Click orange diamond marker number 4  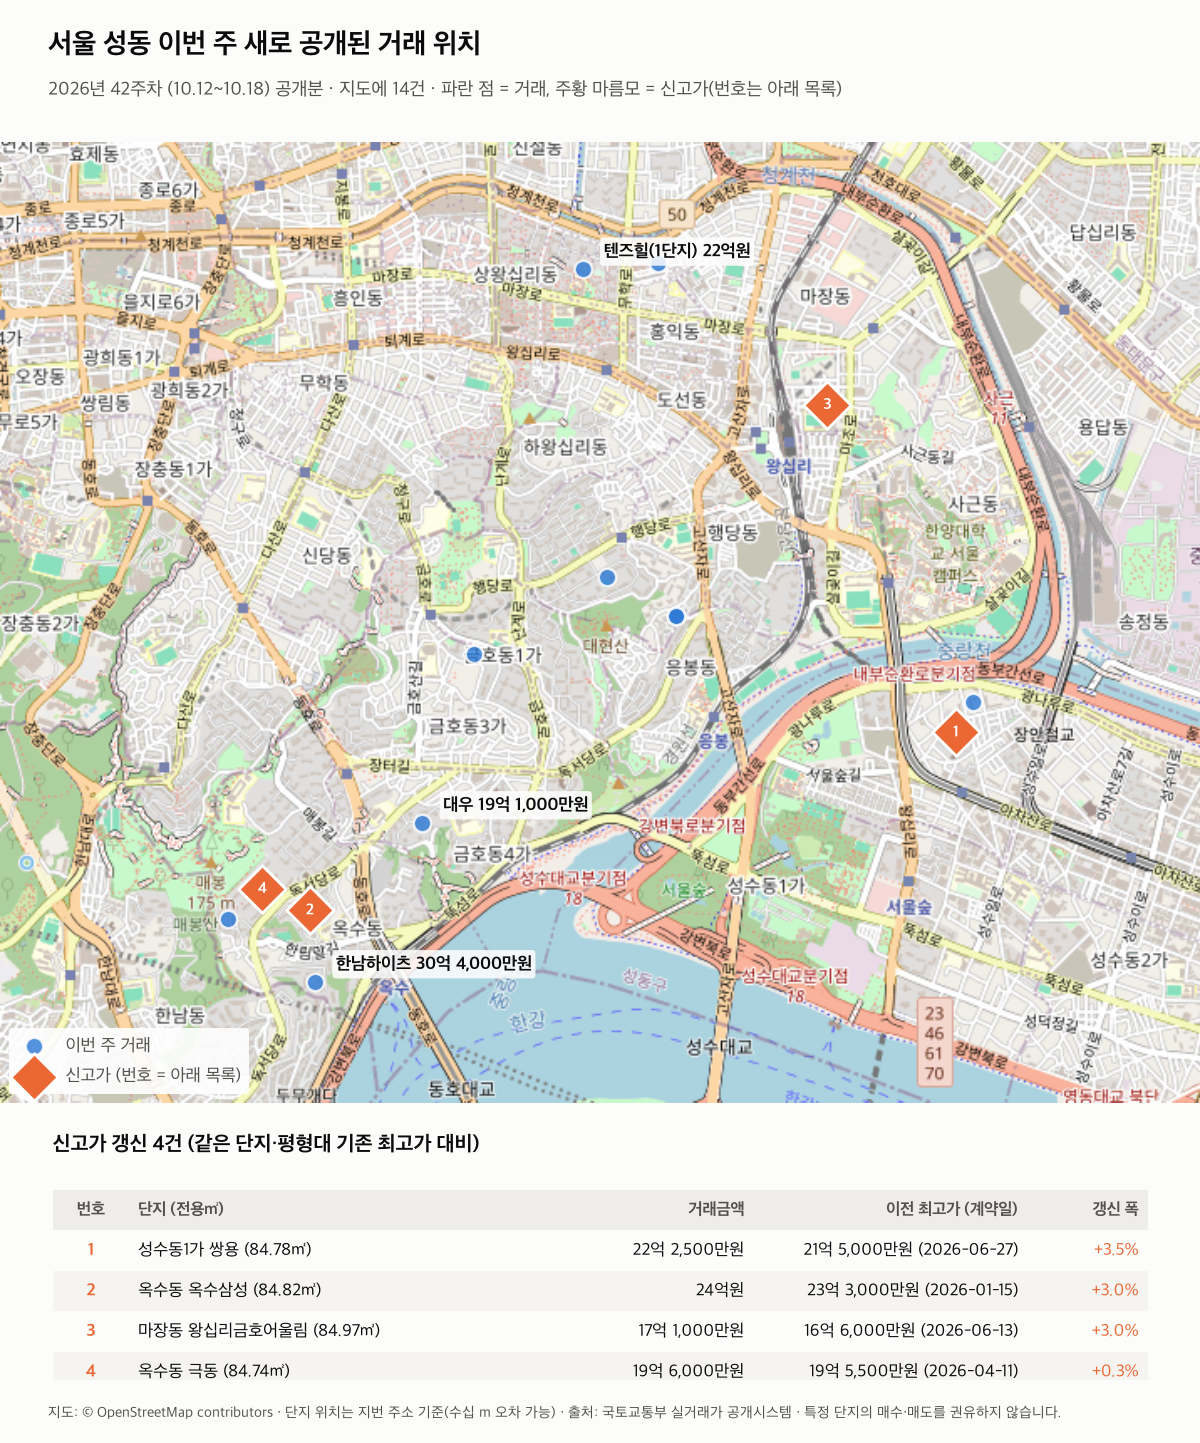click(262, 888)
